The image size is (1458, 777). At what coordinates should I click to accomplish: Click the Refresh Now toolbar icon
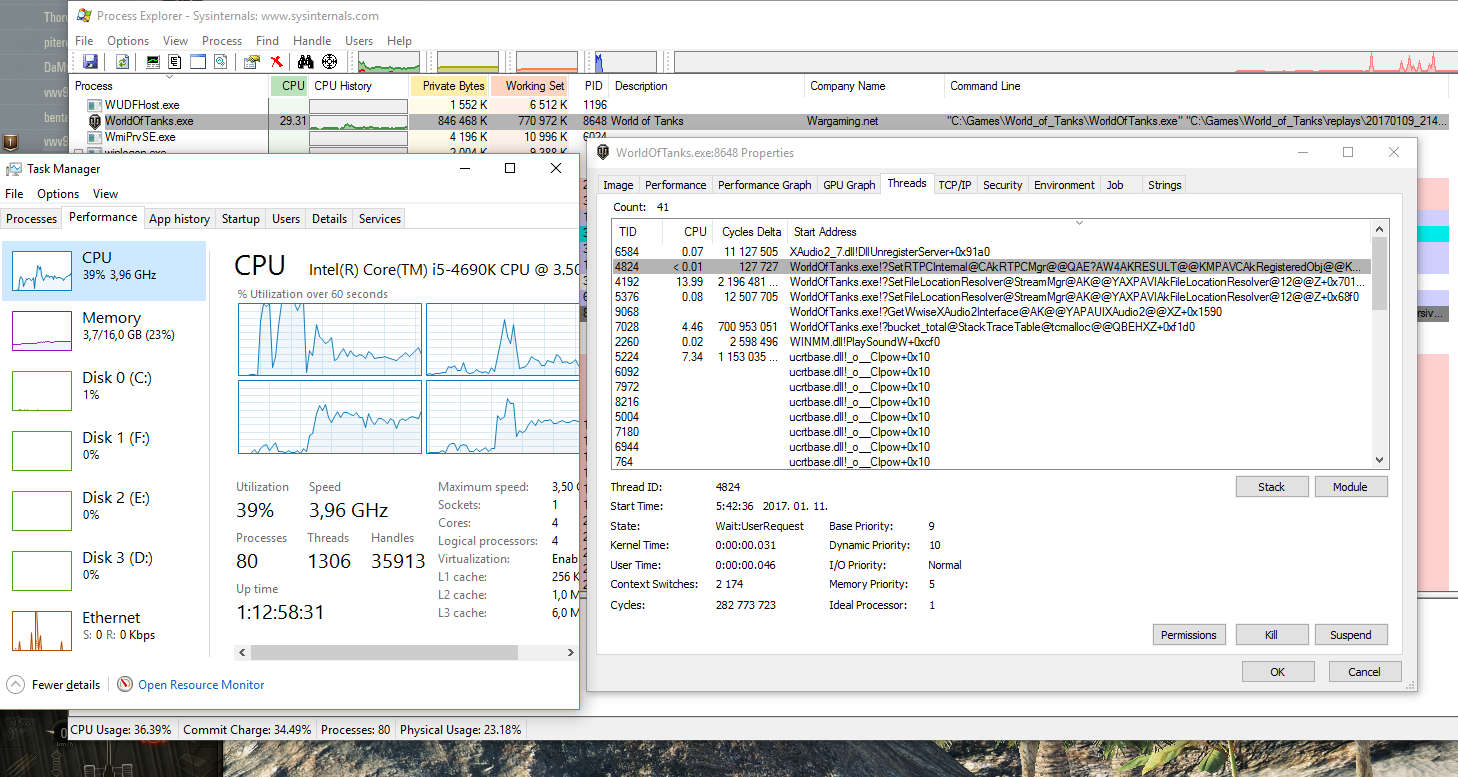point(122,62)
